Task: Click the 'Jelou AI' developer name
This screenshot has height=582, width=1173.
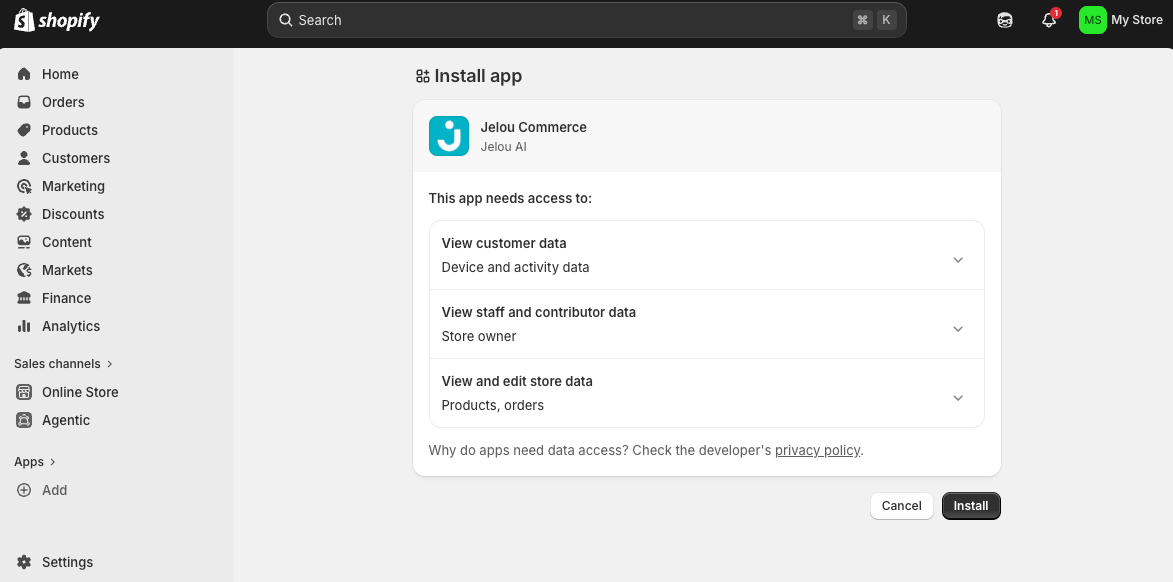Action: point(503,147)
